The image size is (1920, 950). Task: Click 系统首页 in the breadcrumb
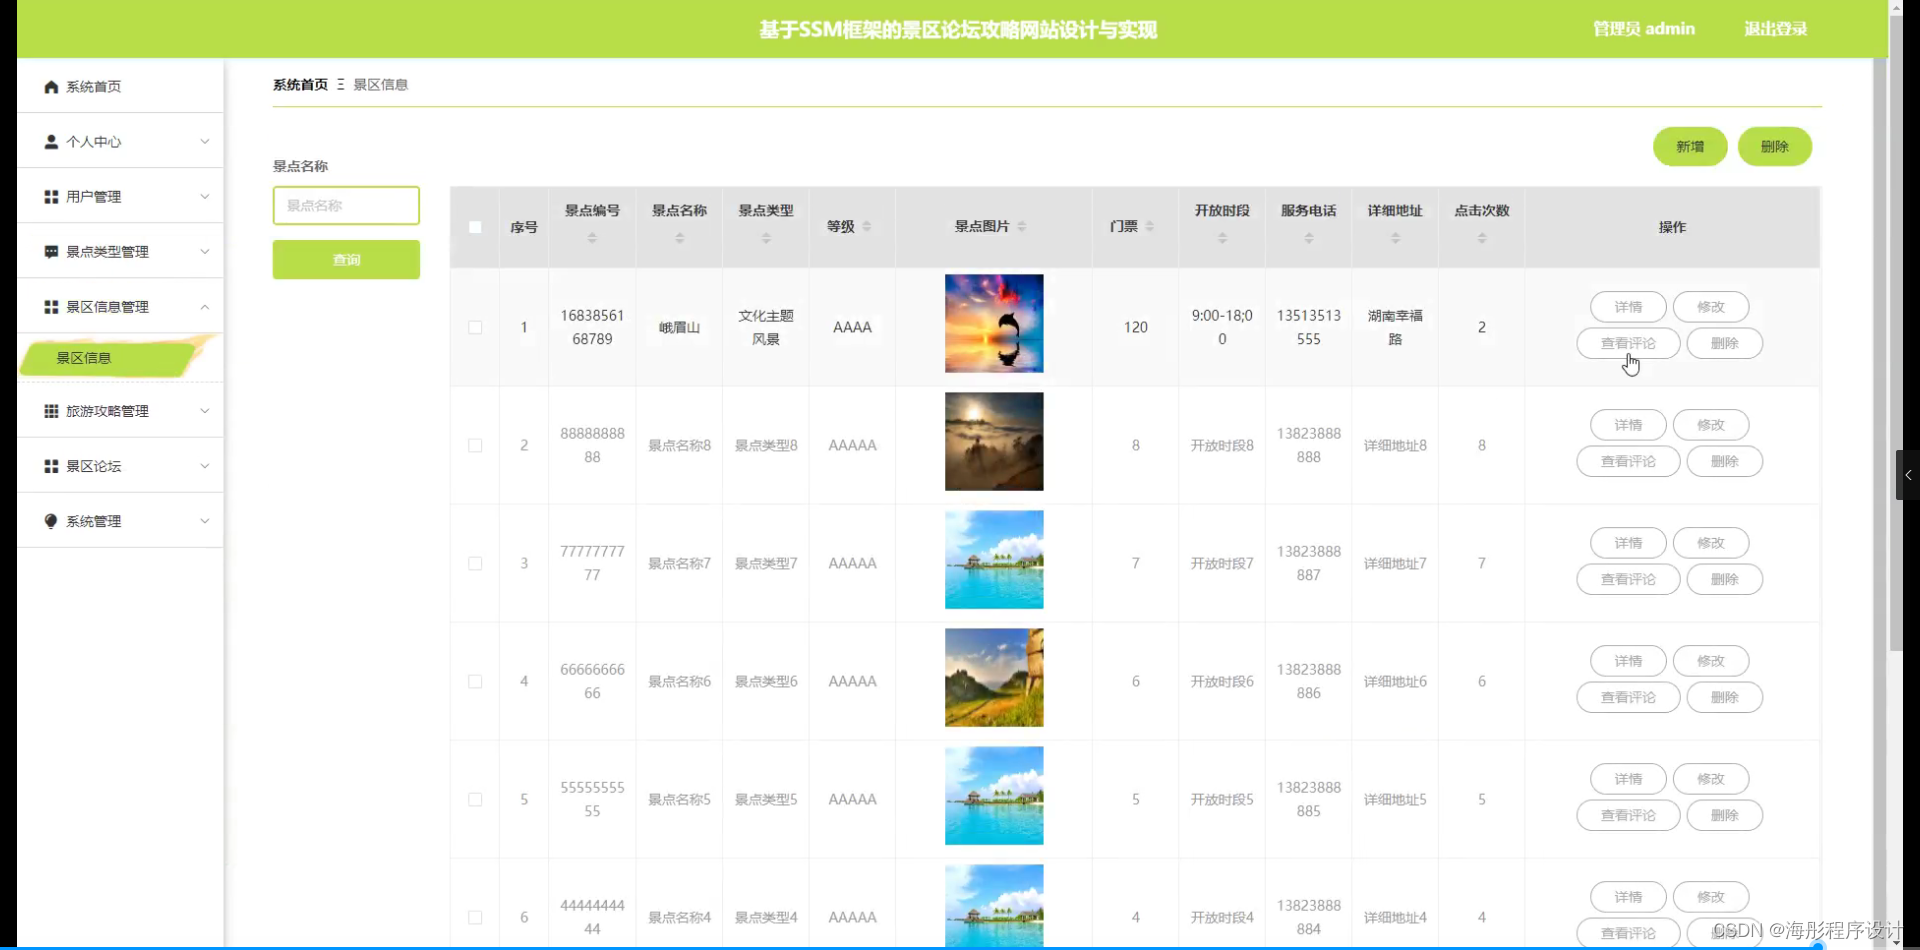[x=300, y=85]
